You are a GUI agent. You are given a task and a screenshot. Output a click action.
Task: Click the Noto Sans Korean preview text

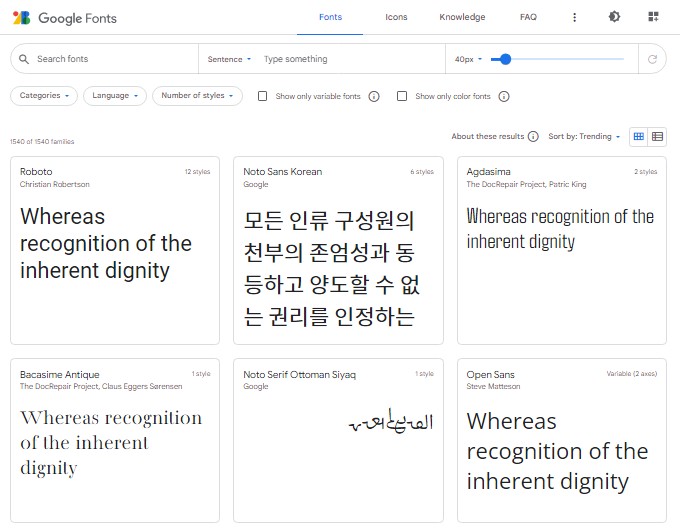coord(331,268)
